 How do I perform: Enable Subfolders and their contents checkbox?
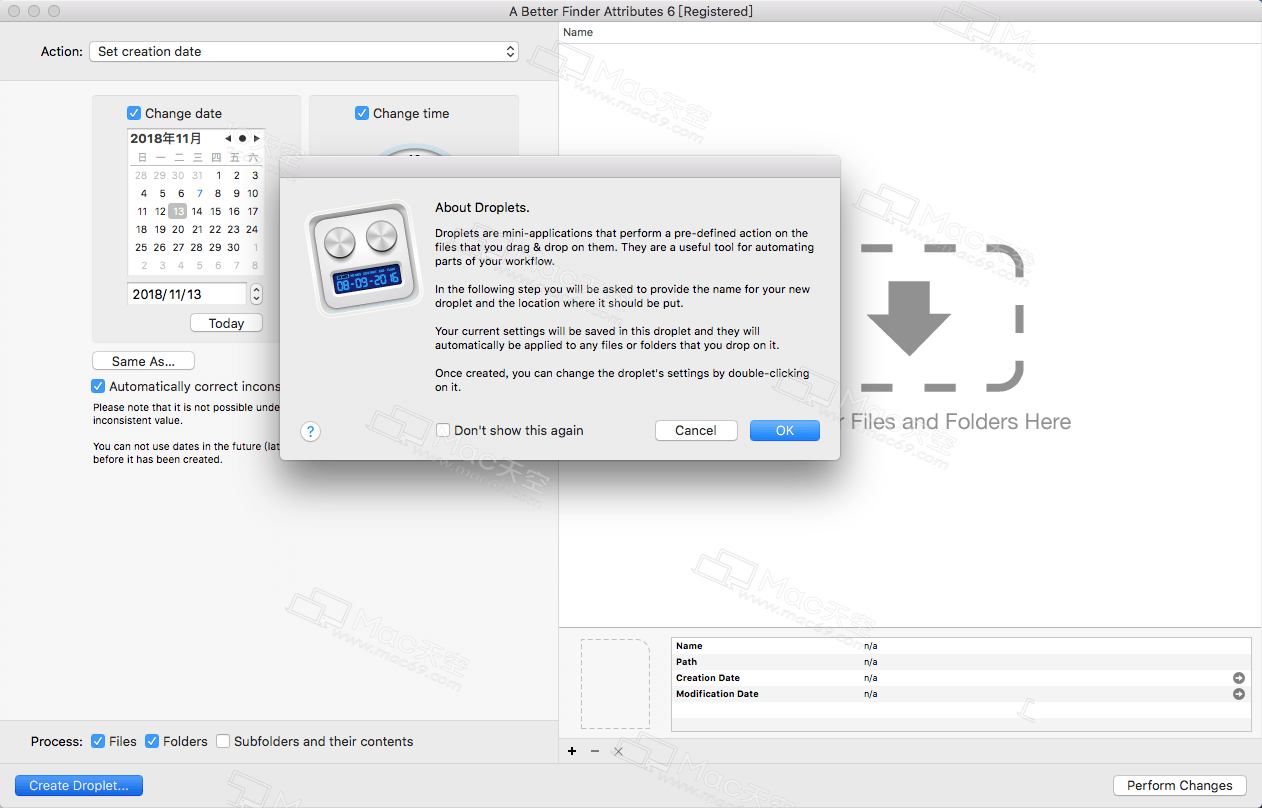(223, 741)
